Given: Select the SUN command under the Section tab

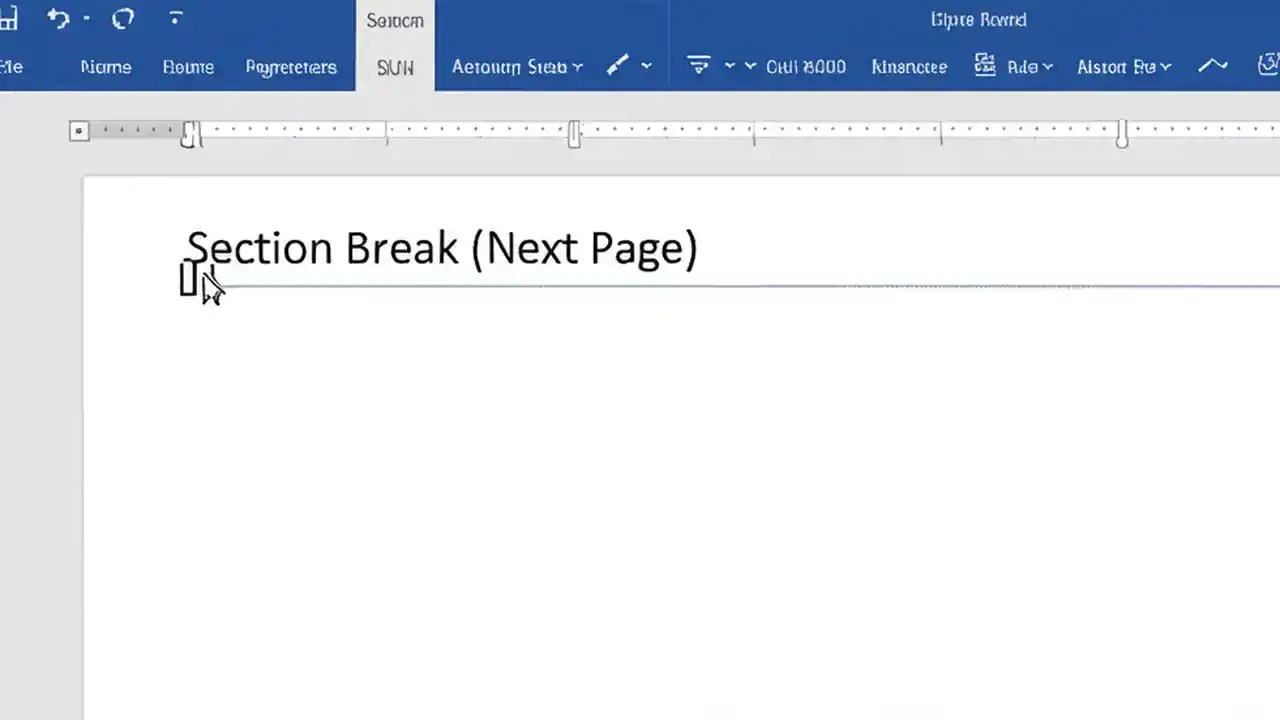Looking at the screenshot, I should tap(395, 67).
